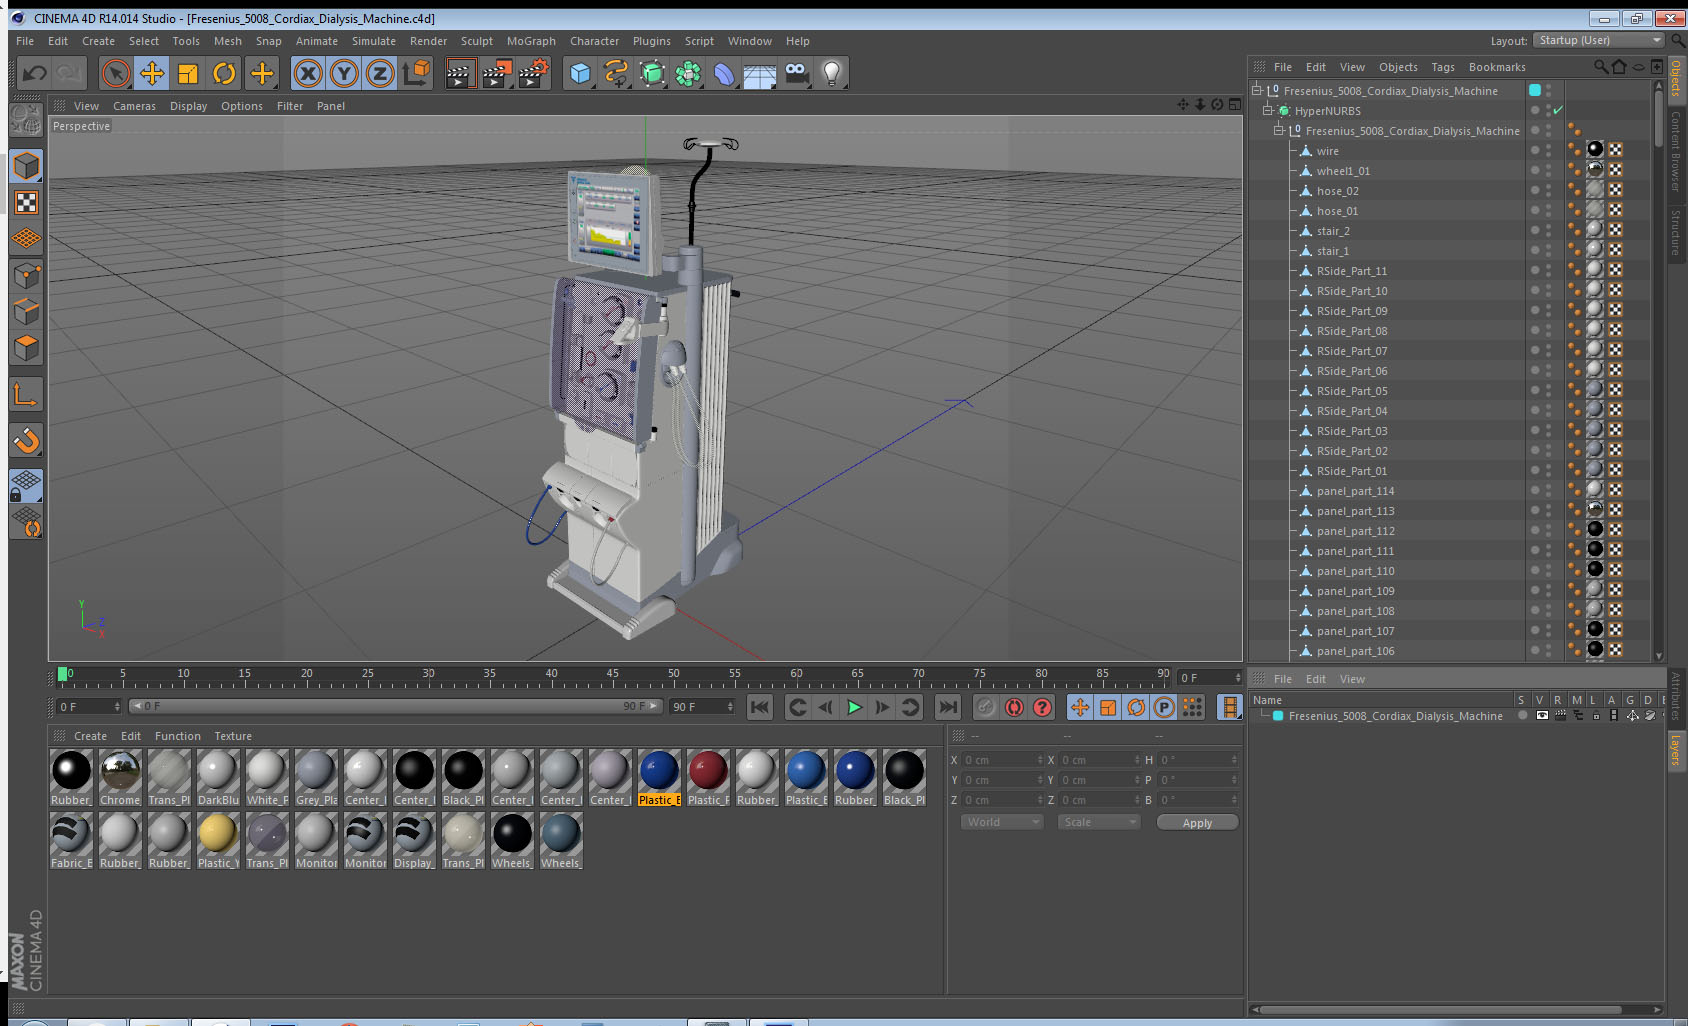Viewport: 1688px width, 1026px height.
Task: Add a floor environment object icon
Action: tap(760, 73)
